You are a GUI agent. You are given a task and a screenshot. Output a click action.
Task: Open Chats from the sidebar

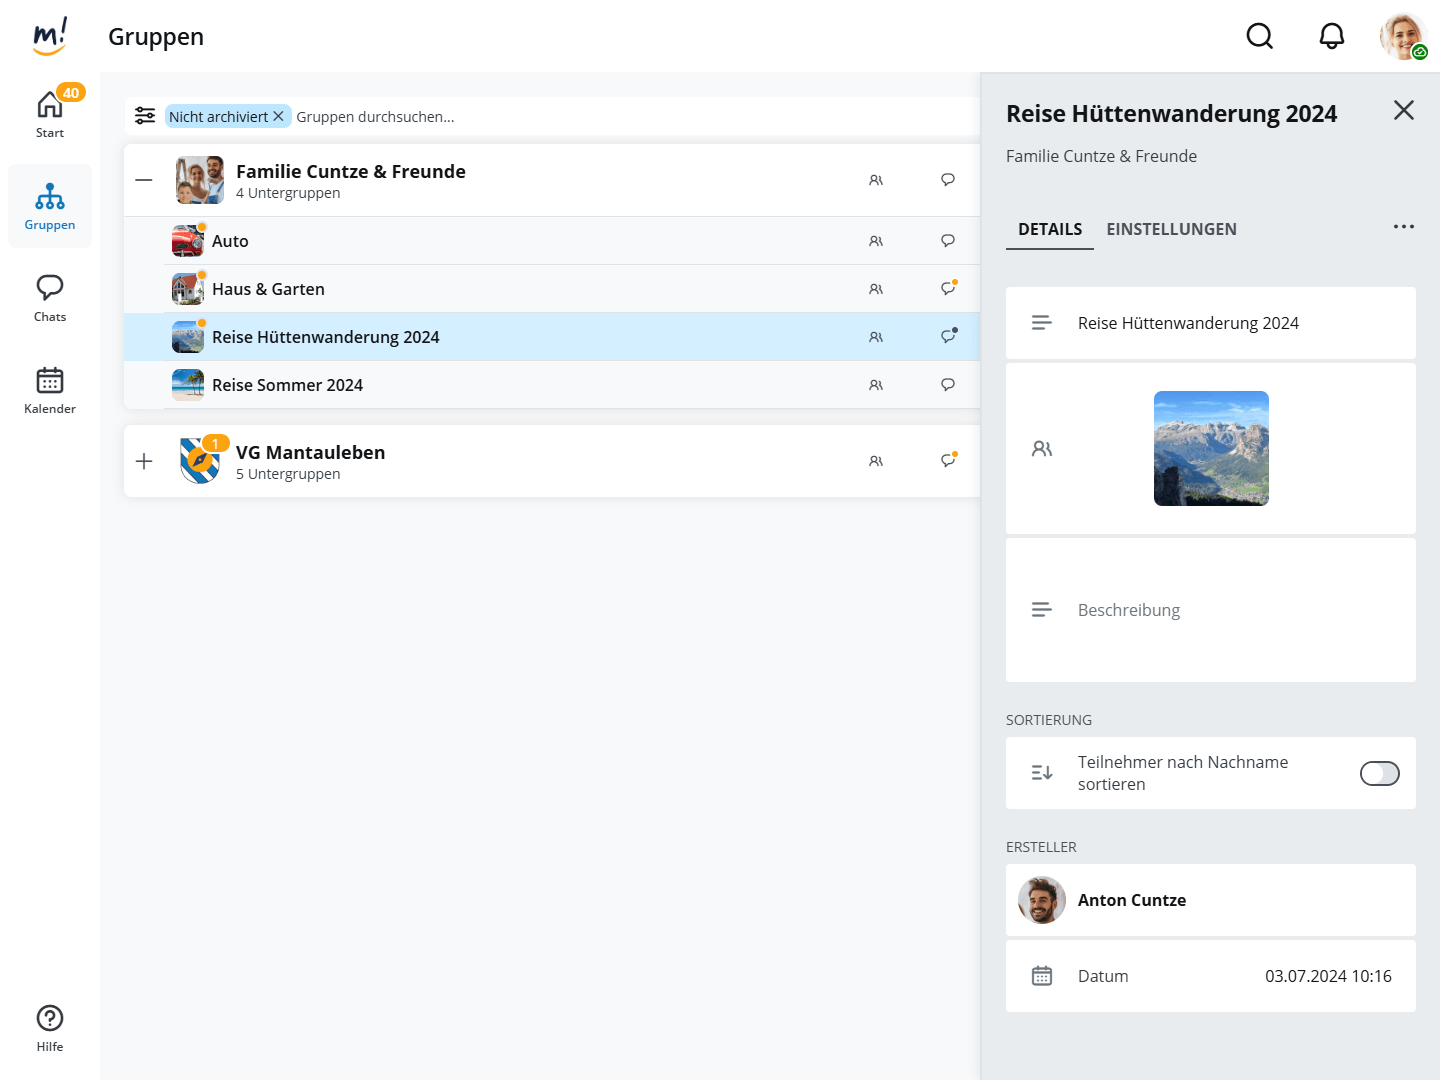tap(50, 297)
